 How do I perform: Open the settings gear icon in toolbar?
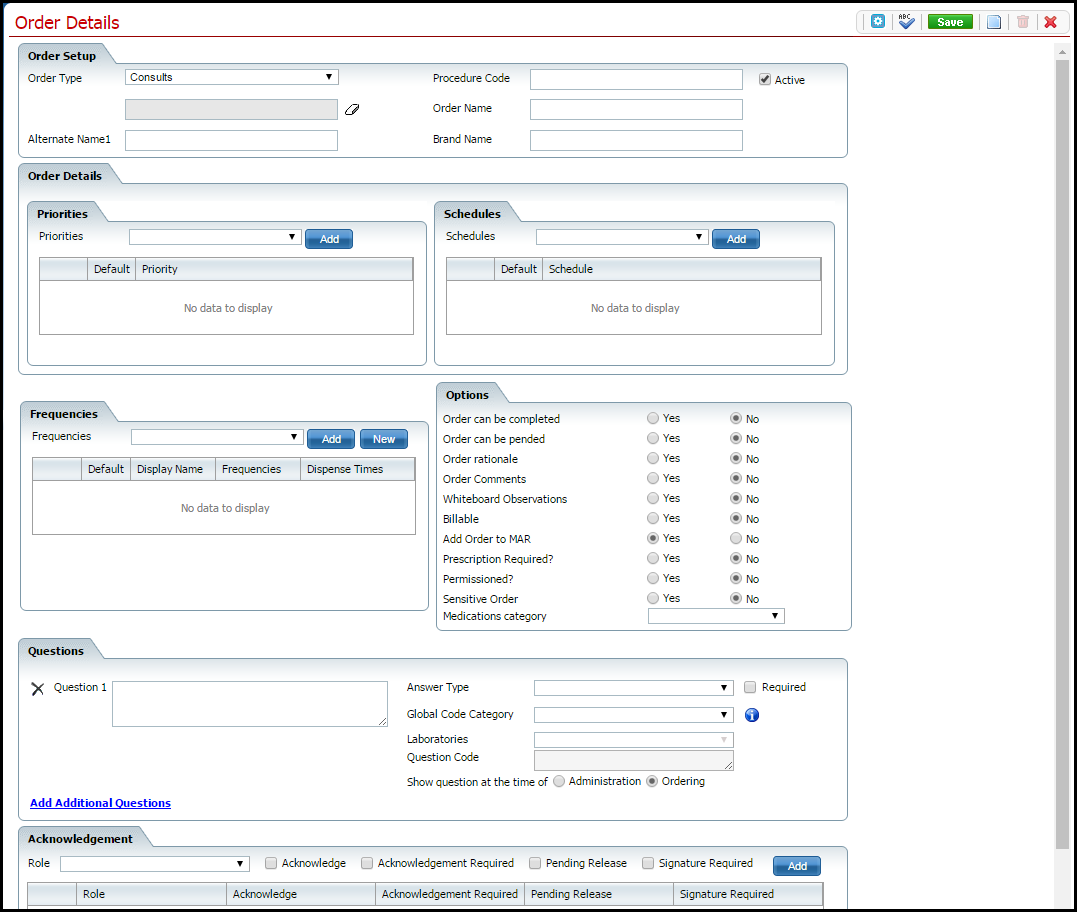coord(878,21)
